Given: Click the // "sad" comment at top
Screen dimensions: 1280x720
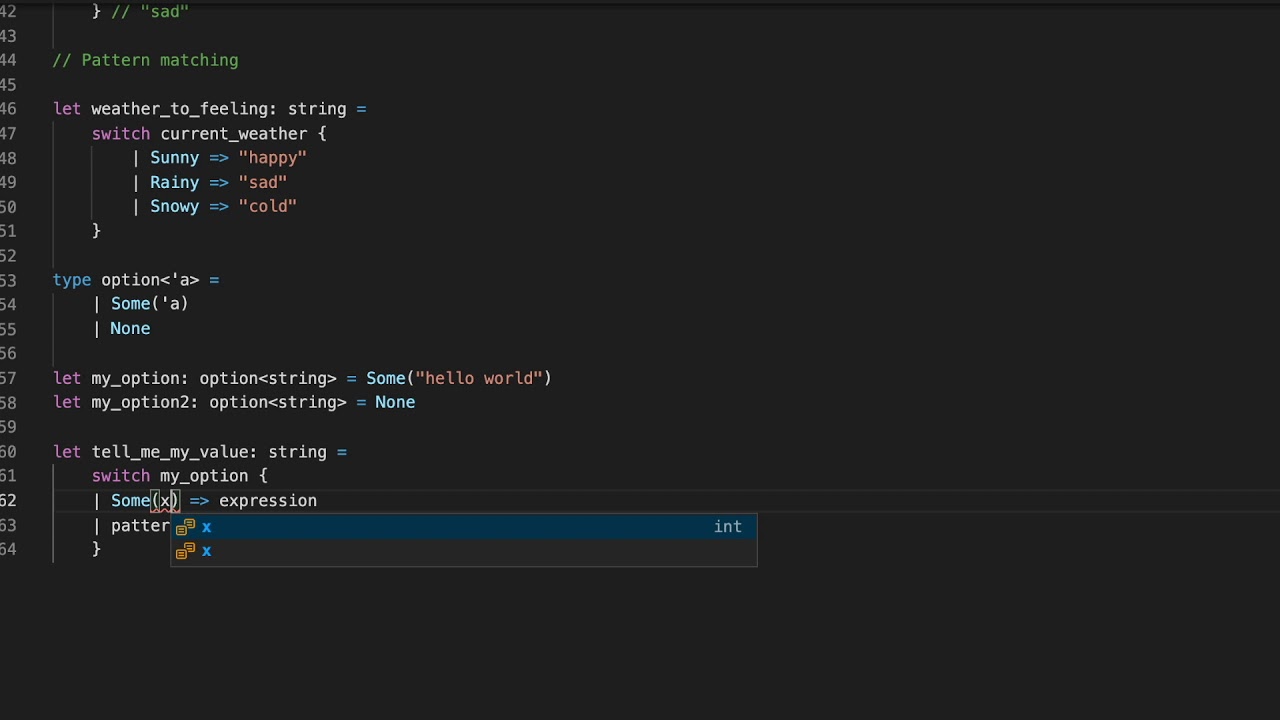Looking at the screenshot, I should click(150, 12).
